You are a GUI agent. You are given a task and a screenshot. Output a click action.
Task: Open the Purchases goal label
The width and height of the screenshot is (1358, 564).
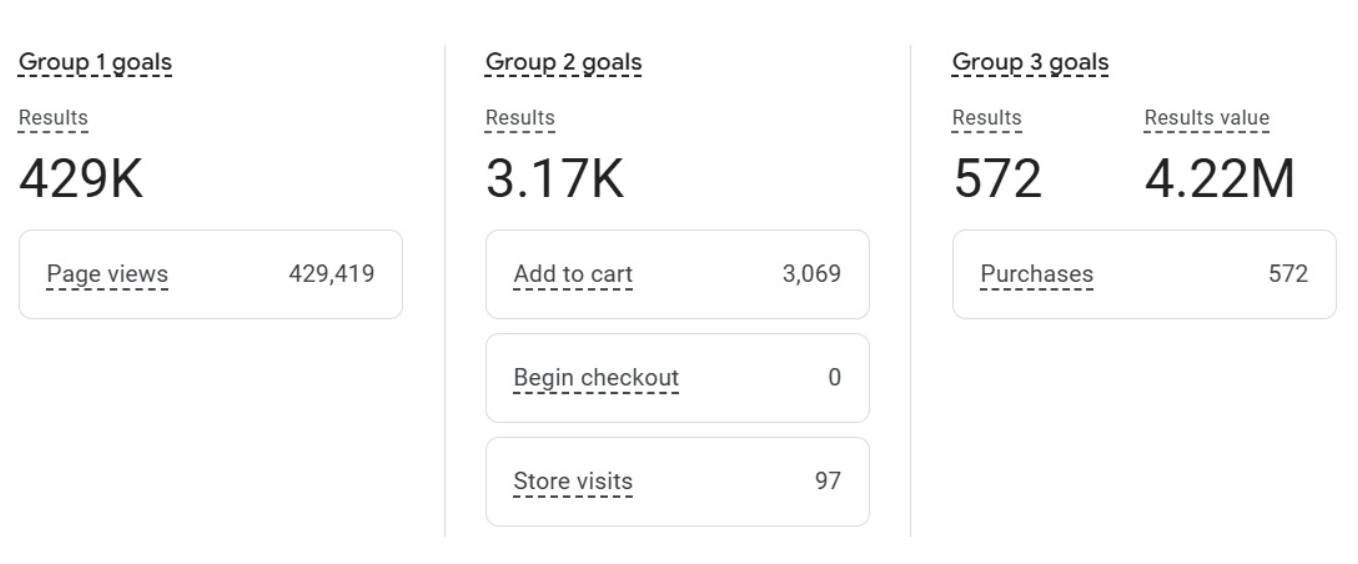(x=1037, y=274)
